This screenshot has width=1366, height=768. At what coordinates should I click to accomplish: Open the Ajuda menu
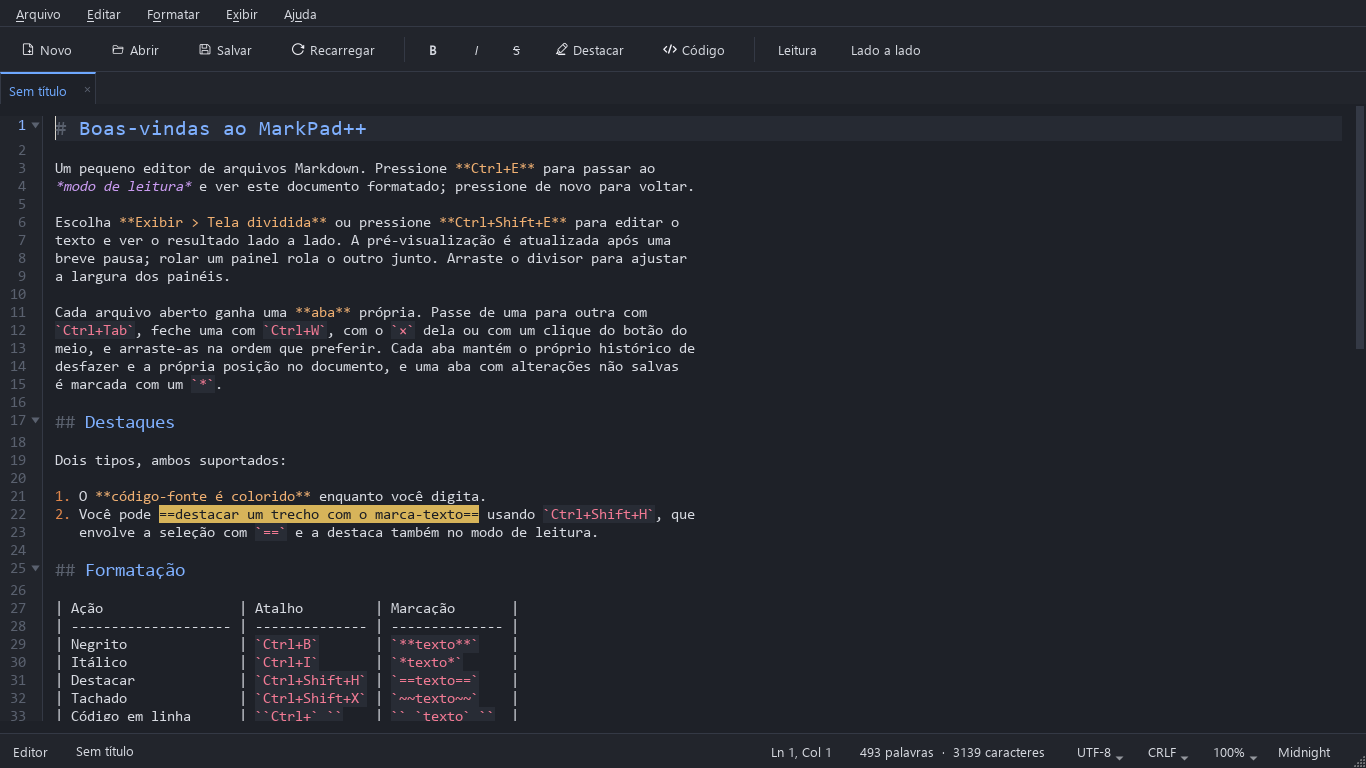[300, 14]
